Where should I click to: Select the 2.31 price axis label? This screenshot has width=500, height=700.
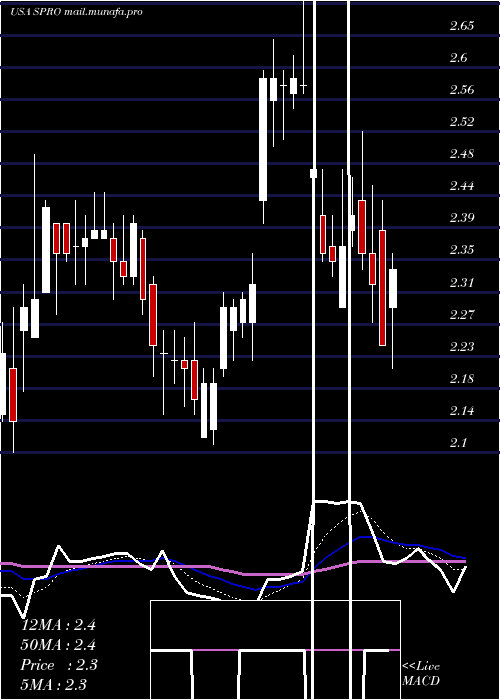pos(462,282)
